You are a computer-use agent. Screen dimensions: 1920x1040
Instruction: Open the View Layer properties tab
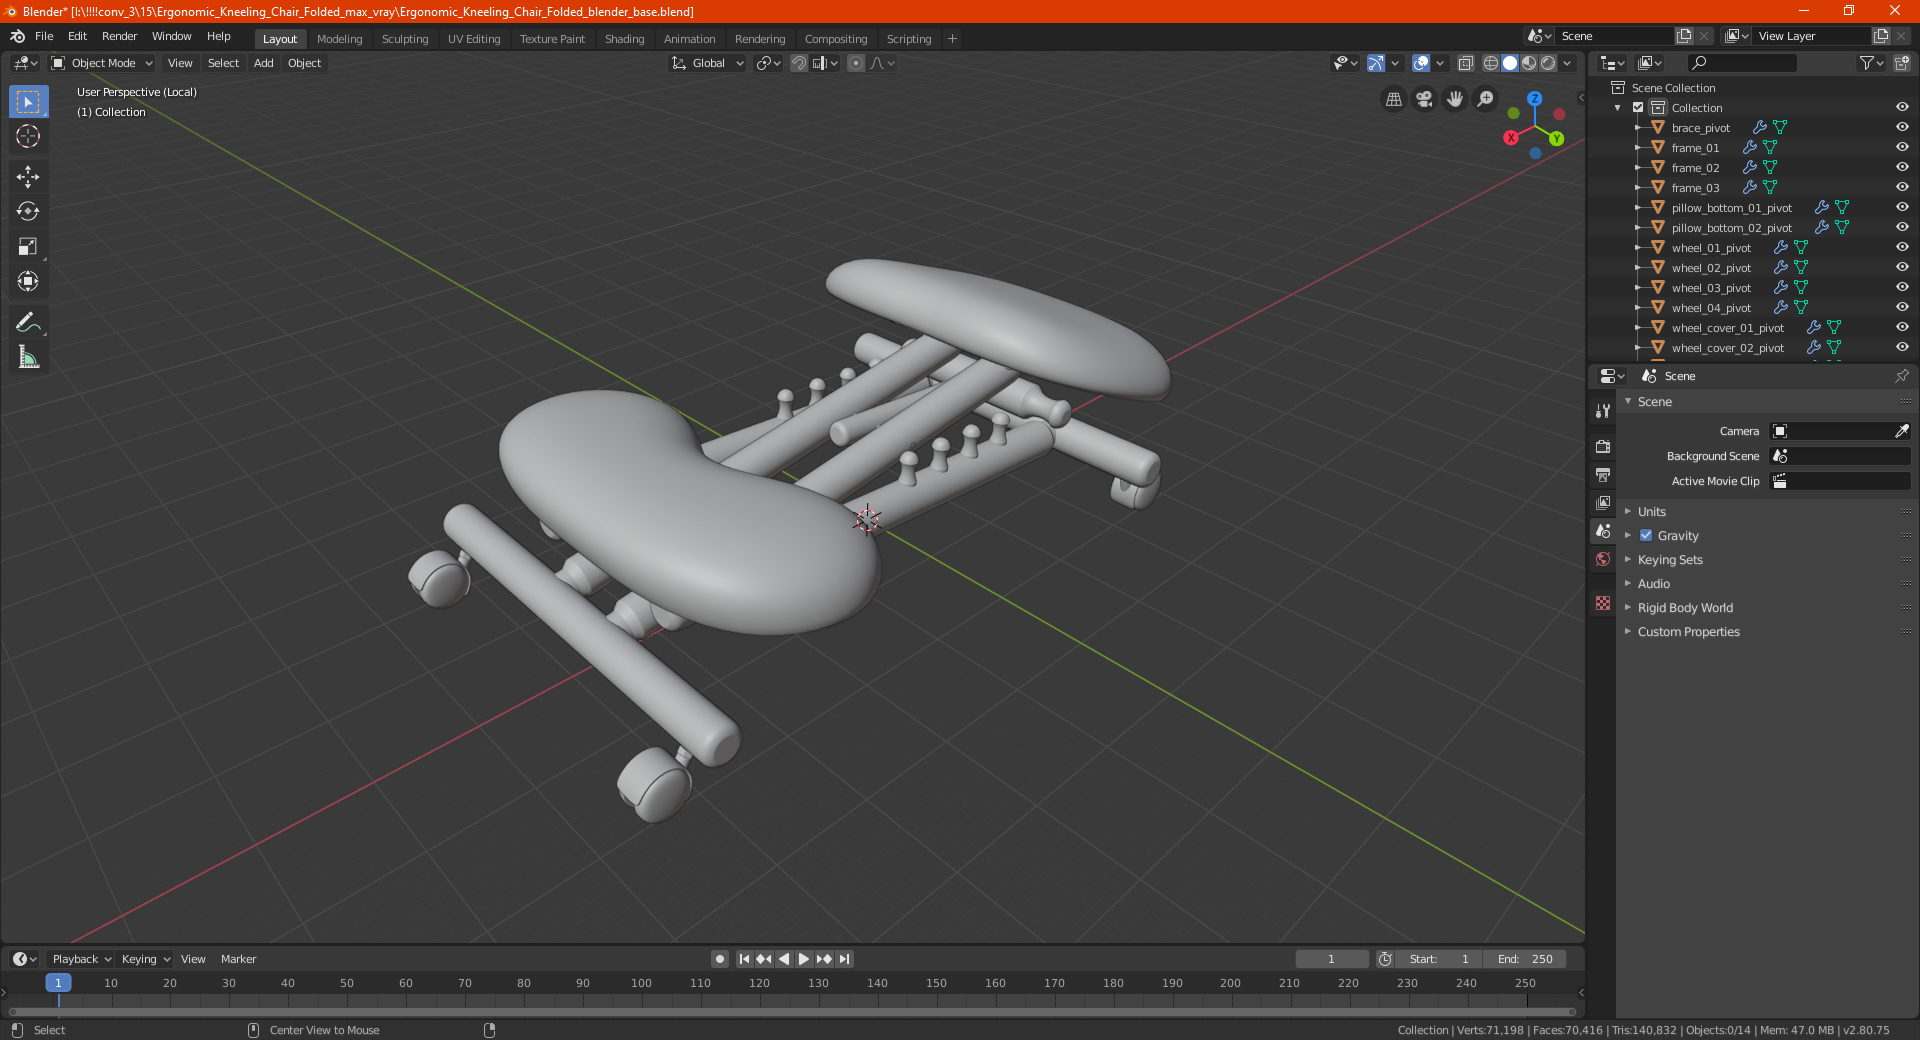1603,502
